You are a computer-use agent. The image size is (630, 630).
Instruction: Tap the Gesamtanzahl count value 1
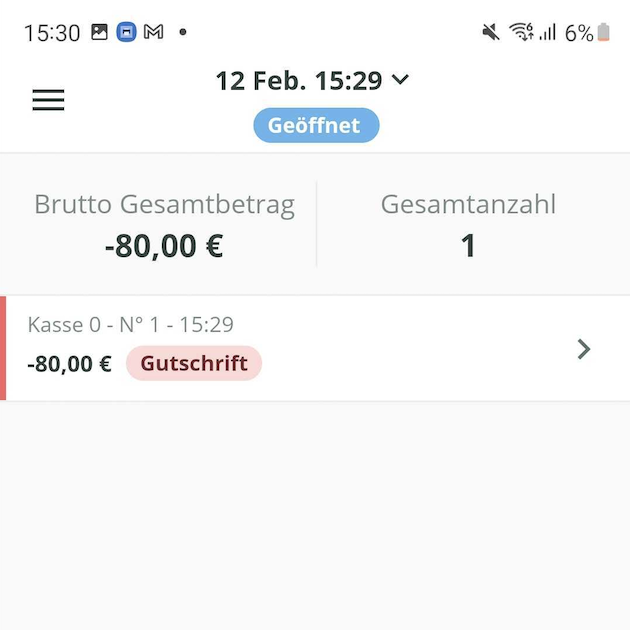tap(468, 245)
